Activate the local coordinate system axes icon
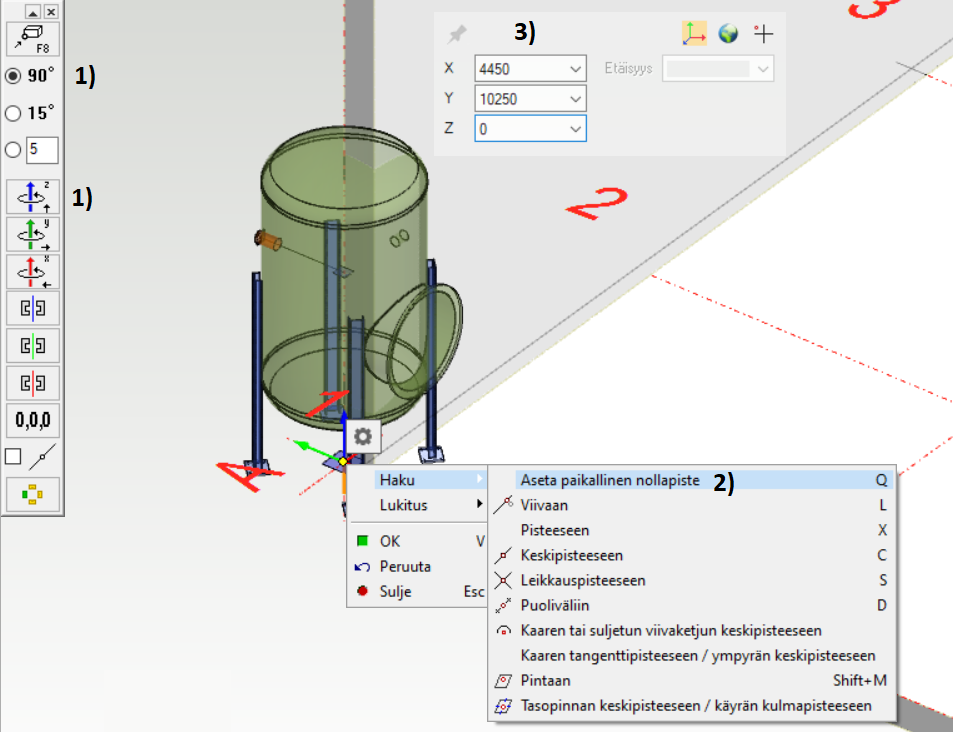This screenshot has width=953, height=732. point(694,34)
